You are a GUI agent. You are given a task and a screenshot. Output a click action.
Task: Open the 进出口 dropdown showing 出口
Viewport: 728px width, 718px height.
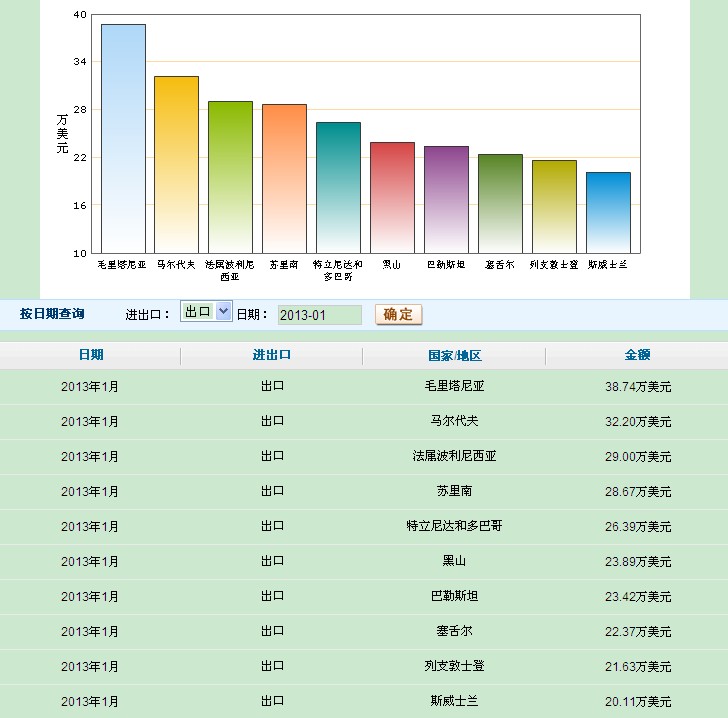[x=206, y=312]
